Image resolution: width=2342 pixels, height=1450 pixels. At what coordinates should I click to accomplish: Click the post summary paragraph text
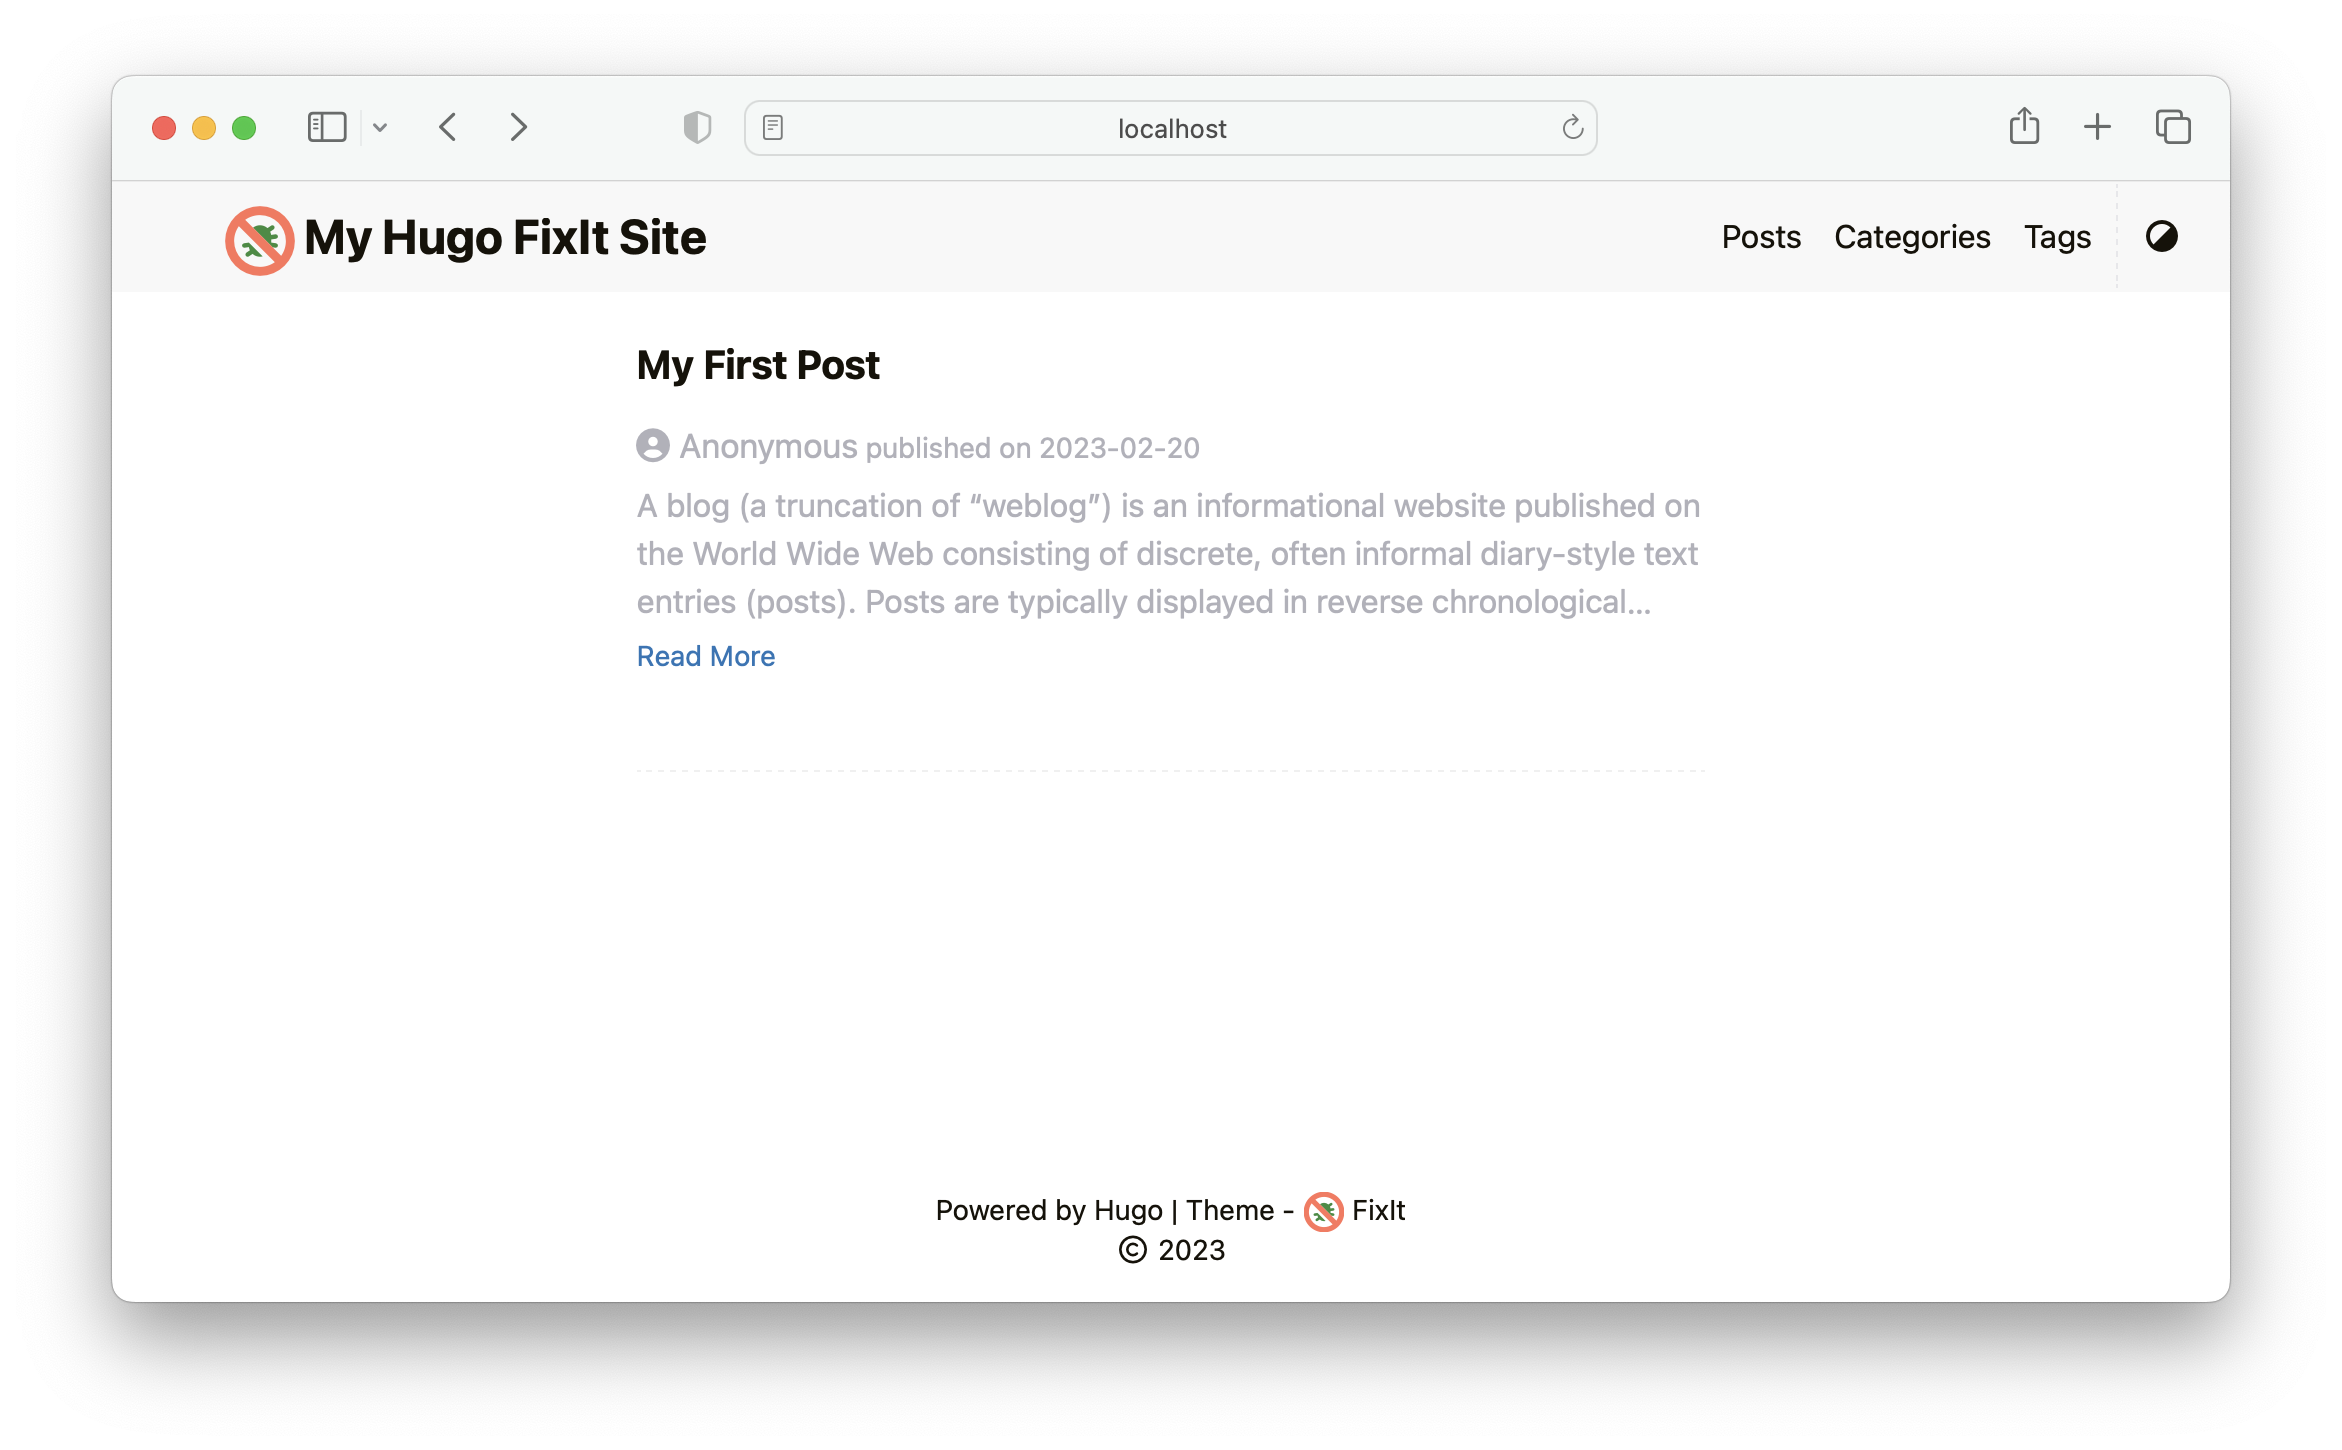pos(1168,554)
